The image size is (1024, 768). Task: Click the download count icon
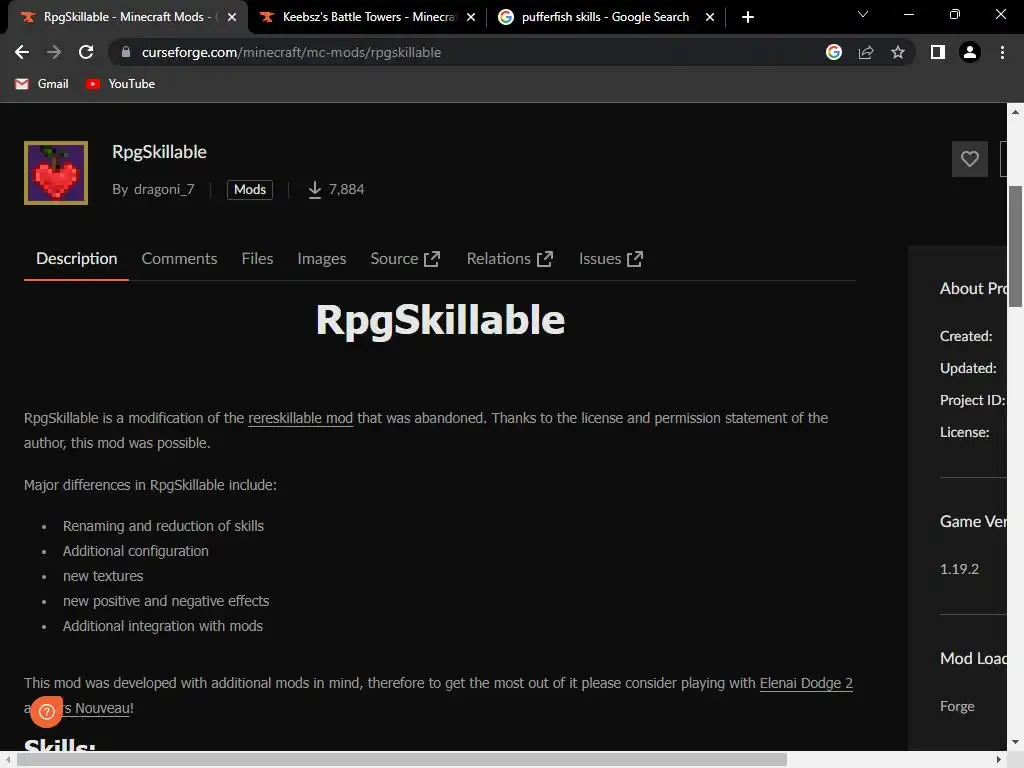coord(315,189)
